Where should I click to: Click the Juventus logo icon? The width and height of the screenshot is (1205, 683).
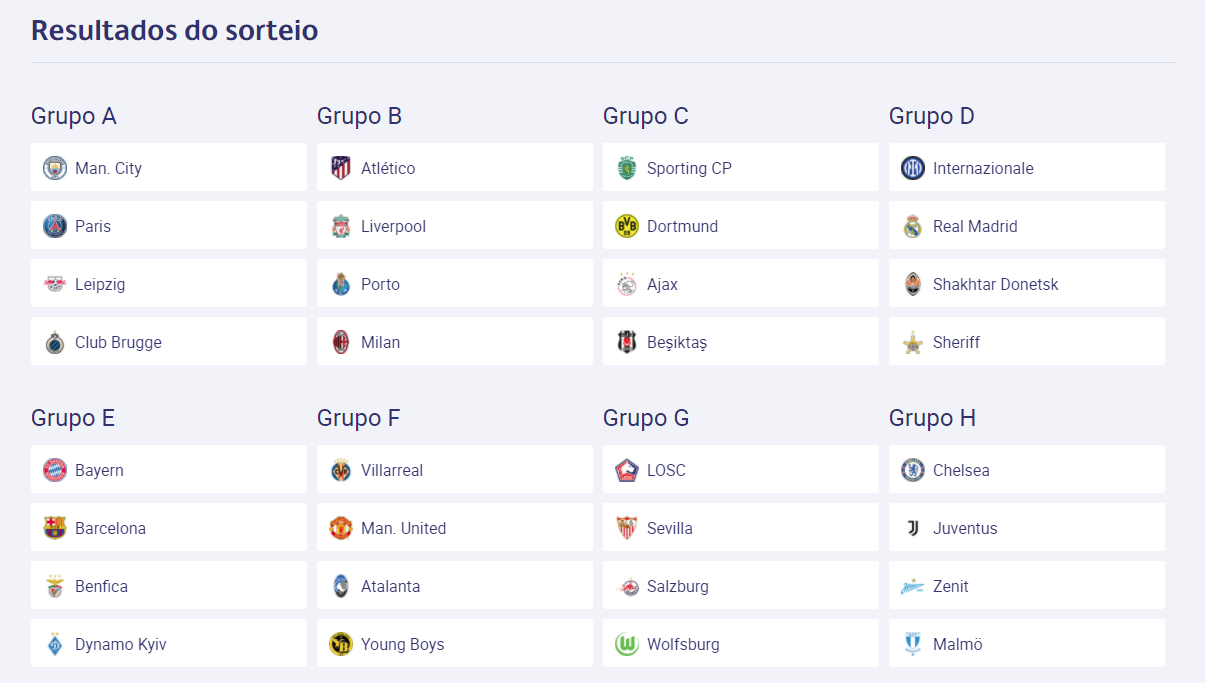pos(913,528)
